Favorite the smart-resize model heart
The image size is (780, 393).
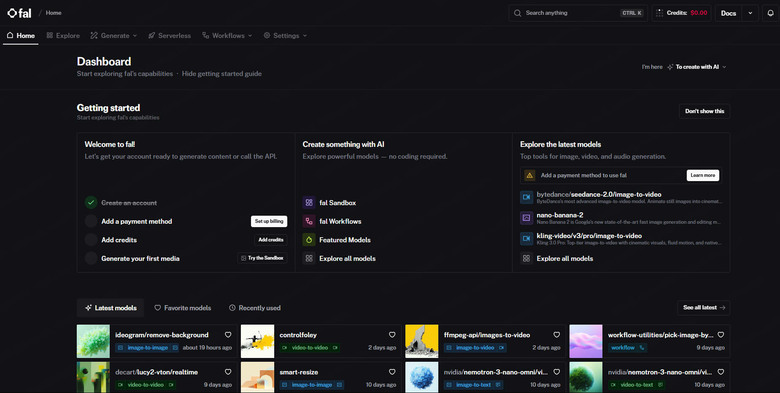click(x=392, y=372)
